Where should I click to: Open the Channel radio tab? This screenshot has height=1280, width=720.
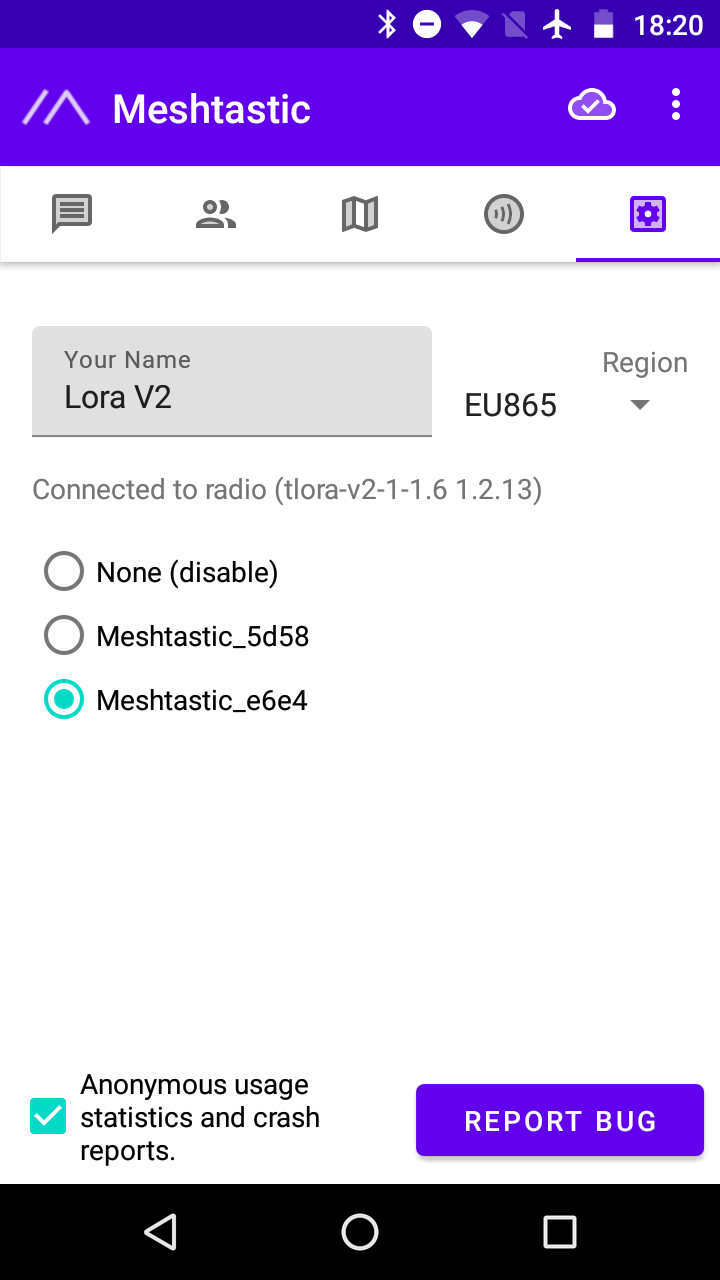(504, 214)
